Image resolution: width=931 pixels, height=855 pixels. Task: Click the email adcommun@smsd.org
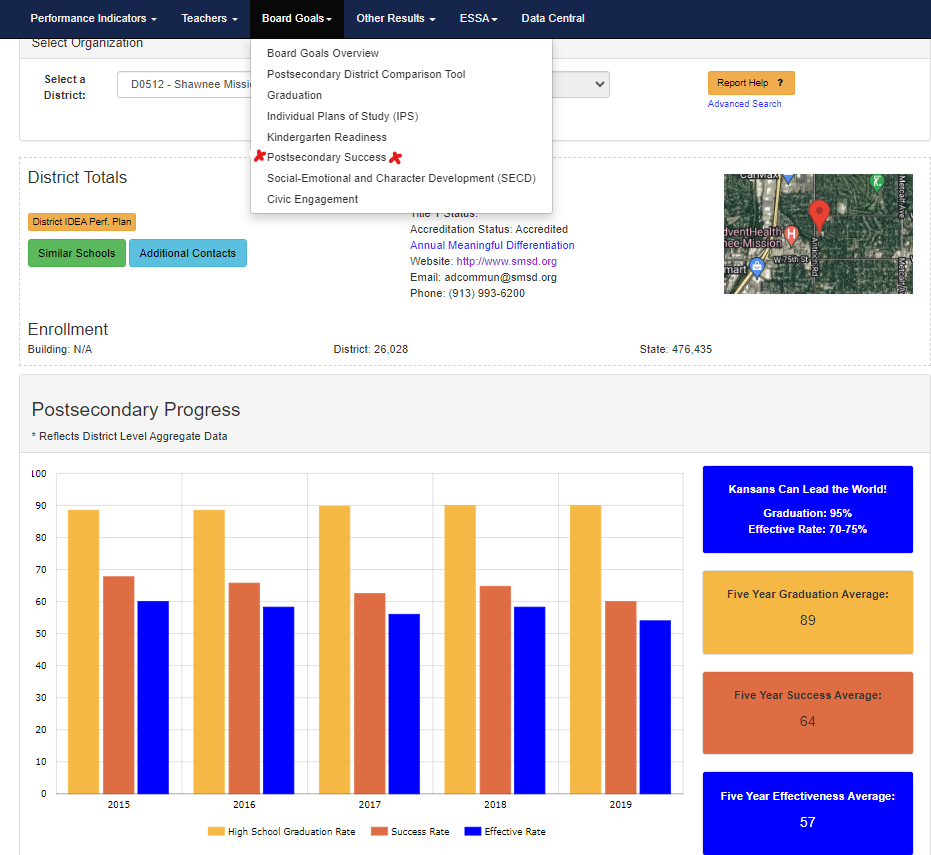[501, 277]
